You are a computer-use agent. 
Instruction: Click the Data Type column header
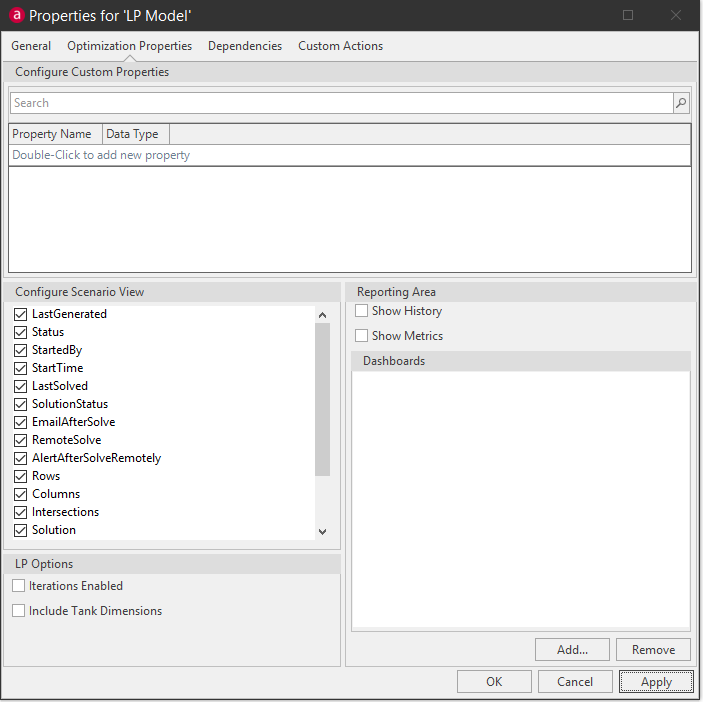[x=136, y=134]
